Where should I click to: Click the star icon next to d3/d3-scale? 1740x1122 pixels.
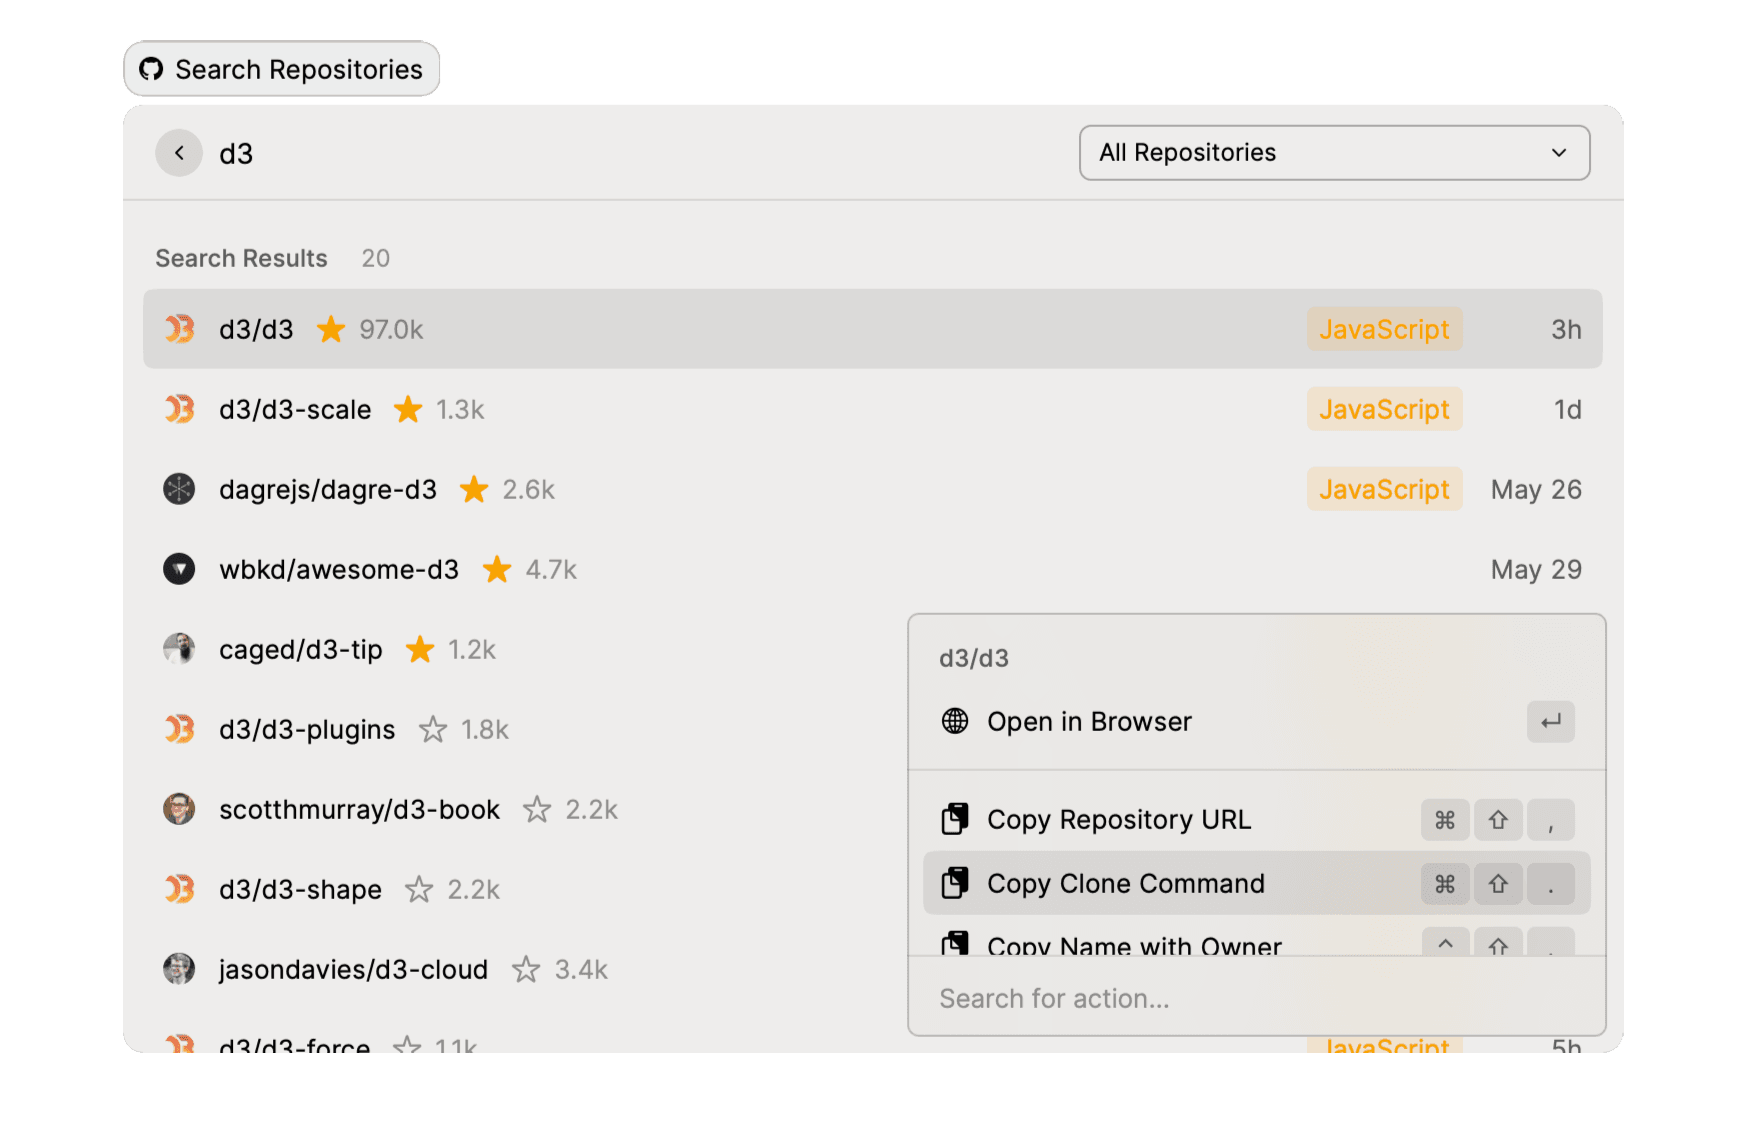tap(408, 409)
